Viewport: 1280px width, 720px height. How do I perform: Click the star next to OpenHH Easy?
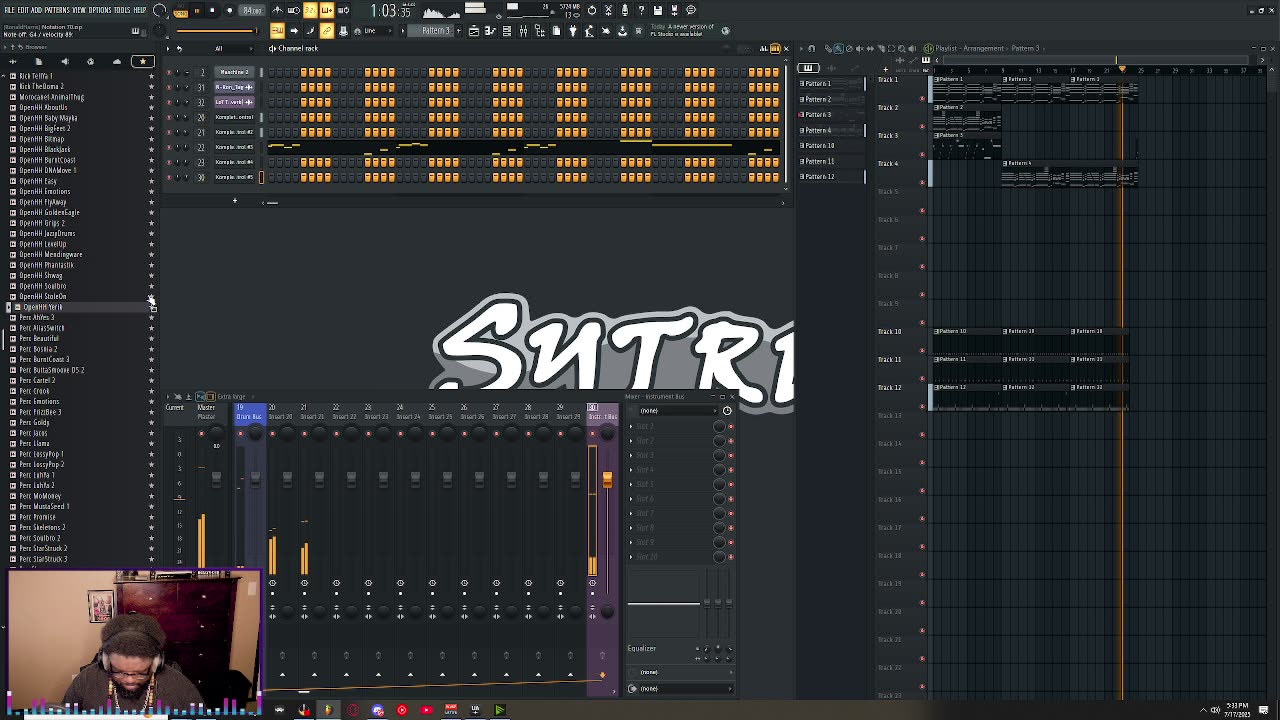point(151,181)
